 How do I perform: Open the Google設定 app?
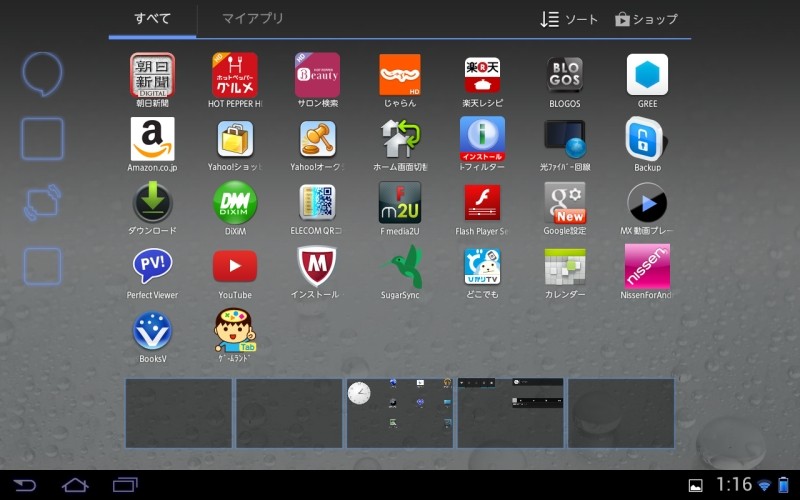pyautogui.click(x=565, y=203)
